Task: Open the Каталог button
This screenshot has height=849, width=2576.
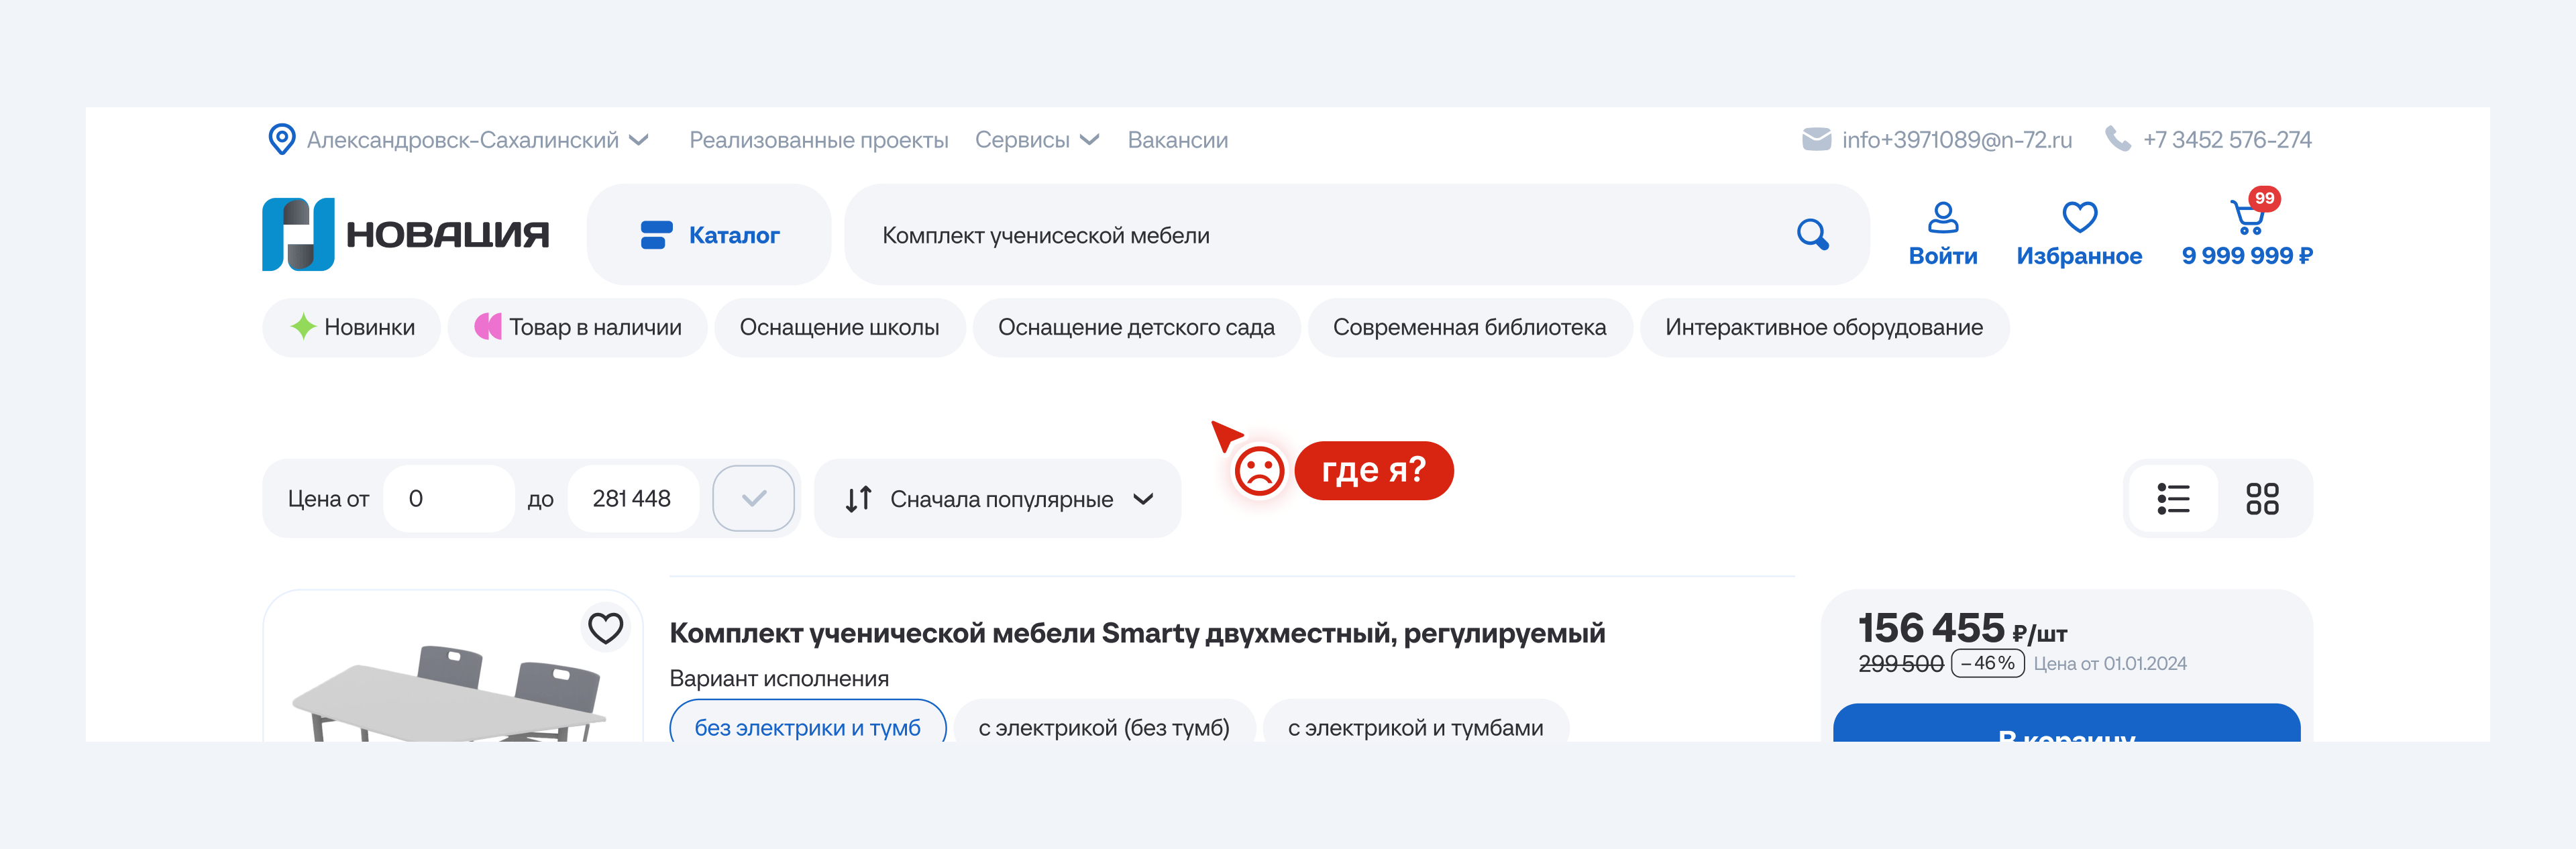Action: 710,235
